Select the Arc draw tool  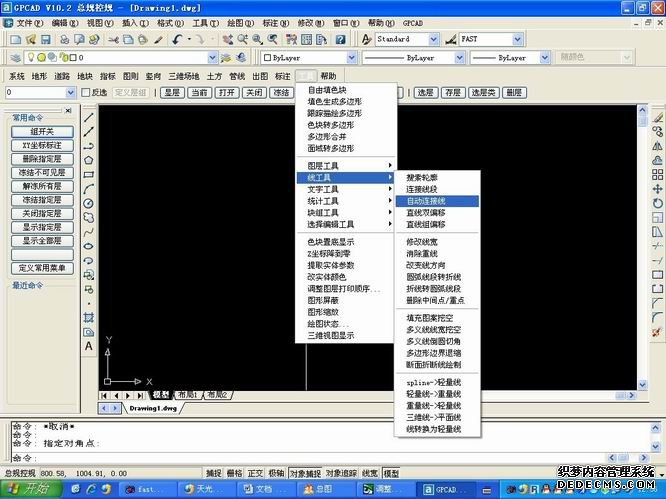click(x=88, y=189)
